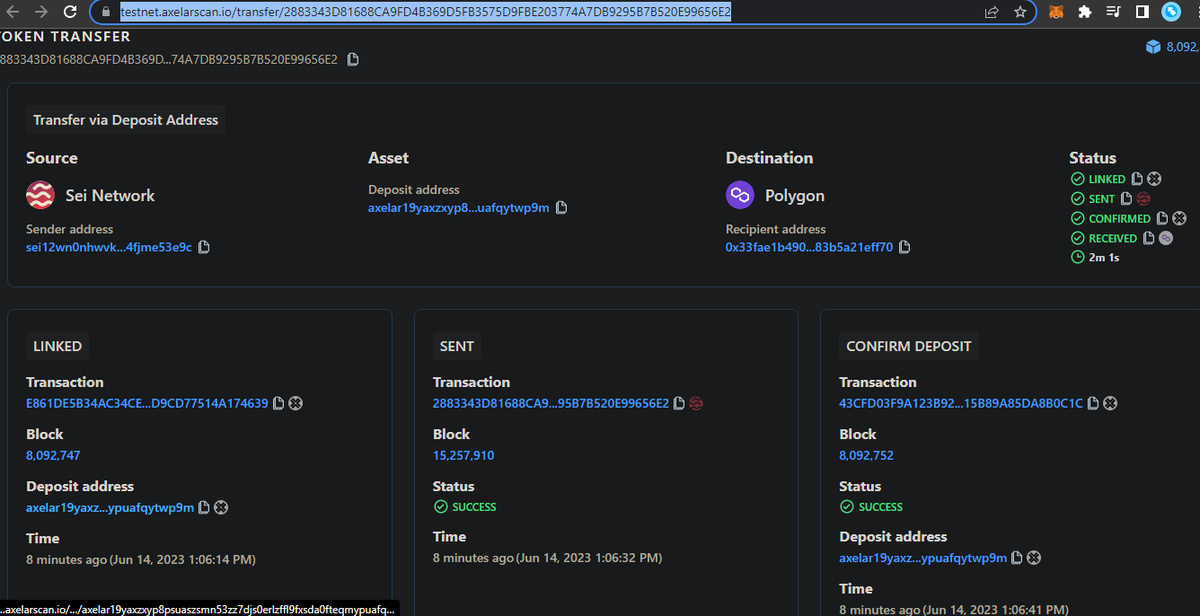Open CONFIRM DEPOSIT card deposit address link
Image resolution: width=1200 pixels, height=616 pixels.
click(x=923, y=558)
